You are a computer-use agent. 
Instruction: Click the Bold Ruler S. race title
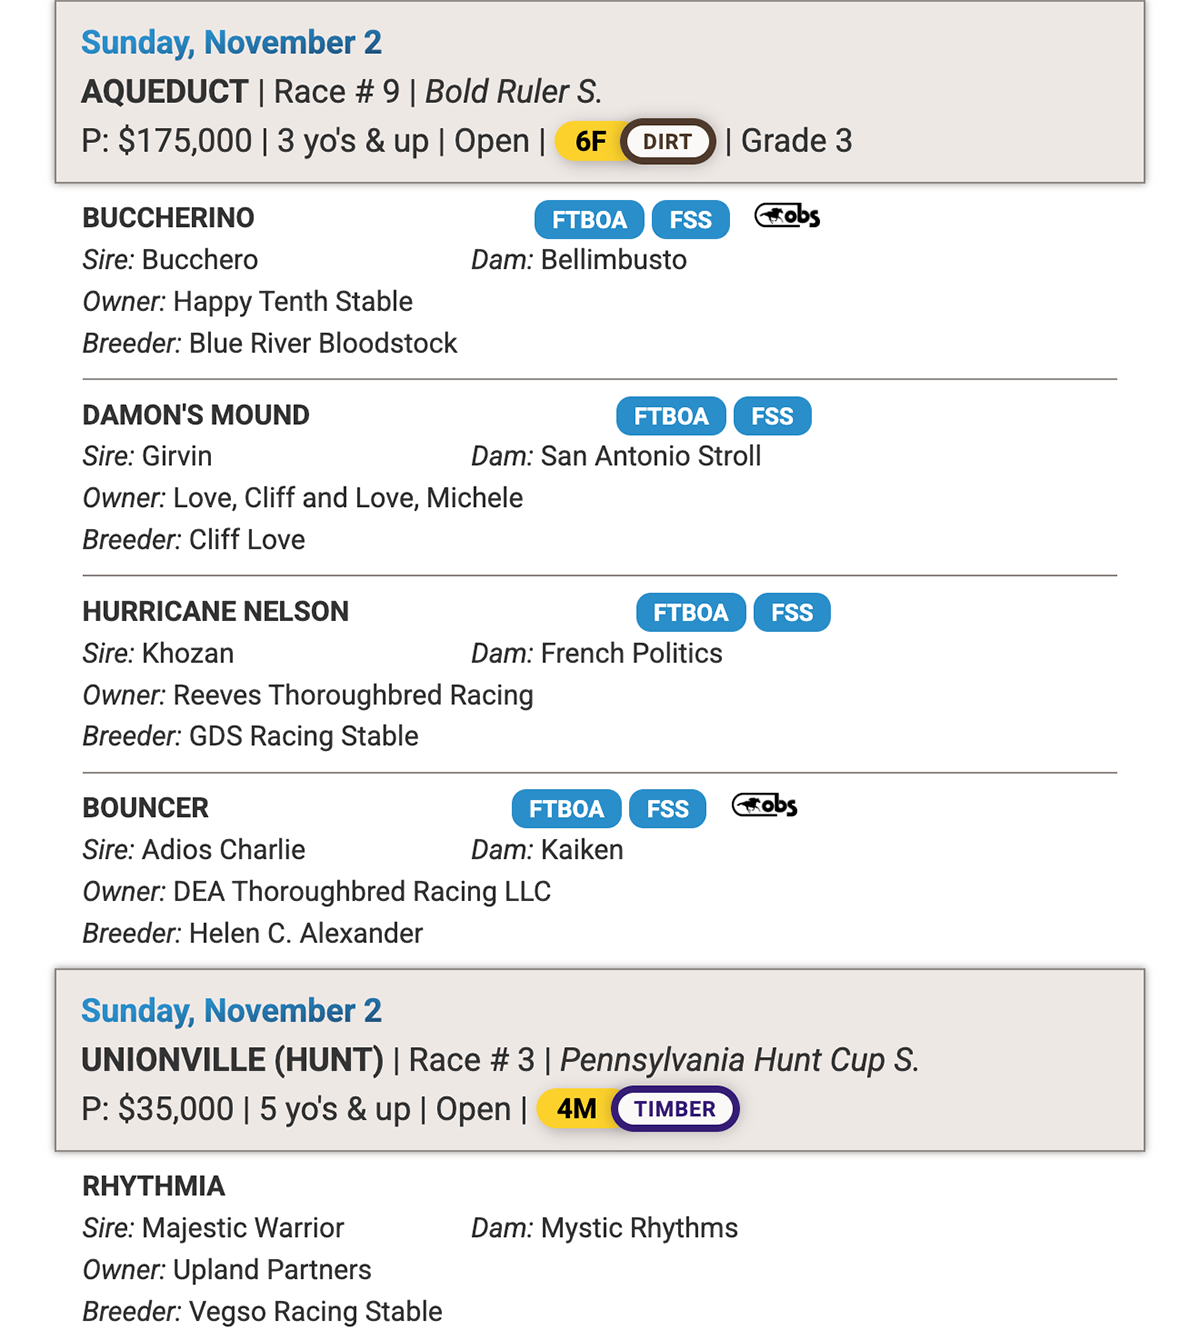pyautogui.click(x=513, y=92)
